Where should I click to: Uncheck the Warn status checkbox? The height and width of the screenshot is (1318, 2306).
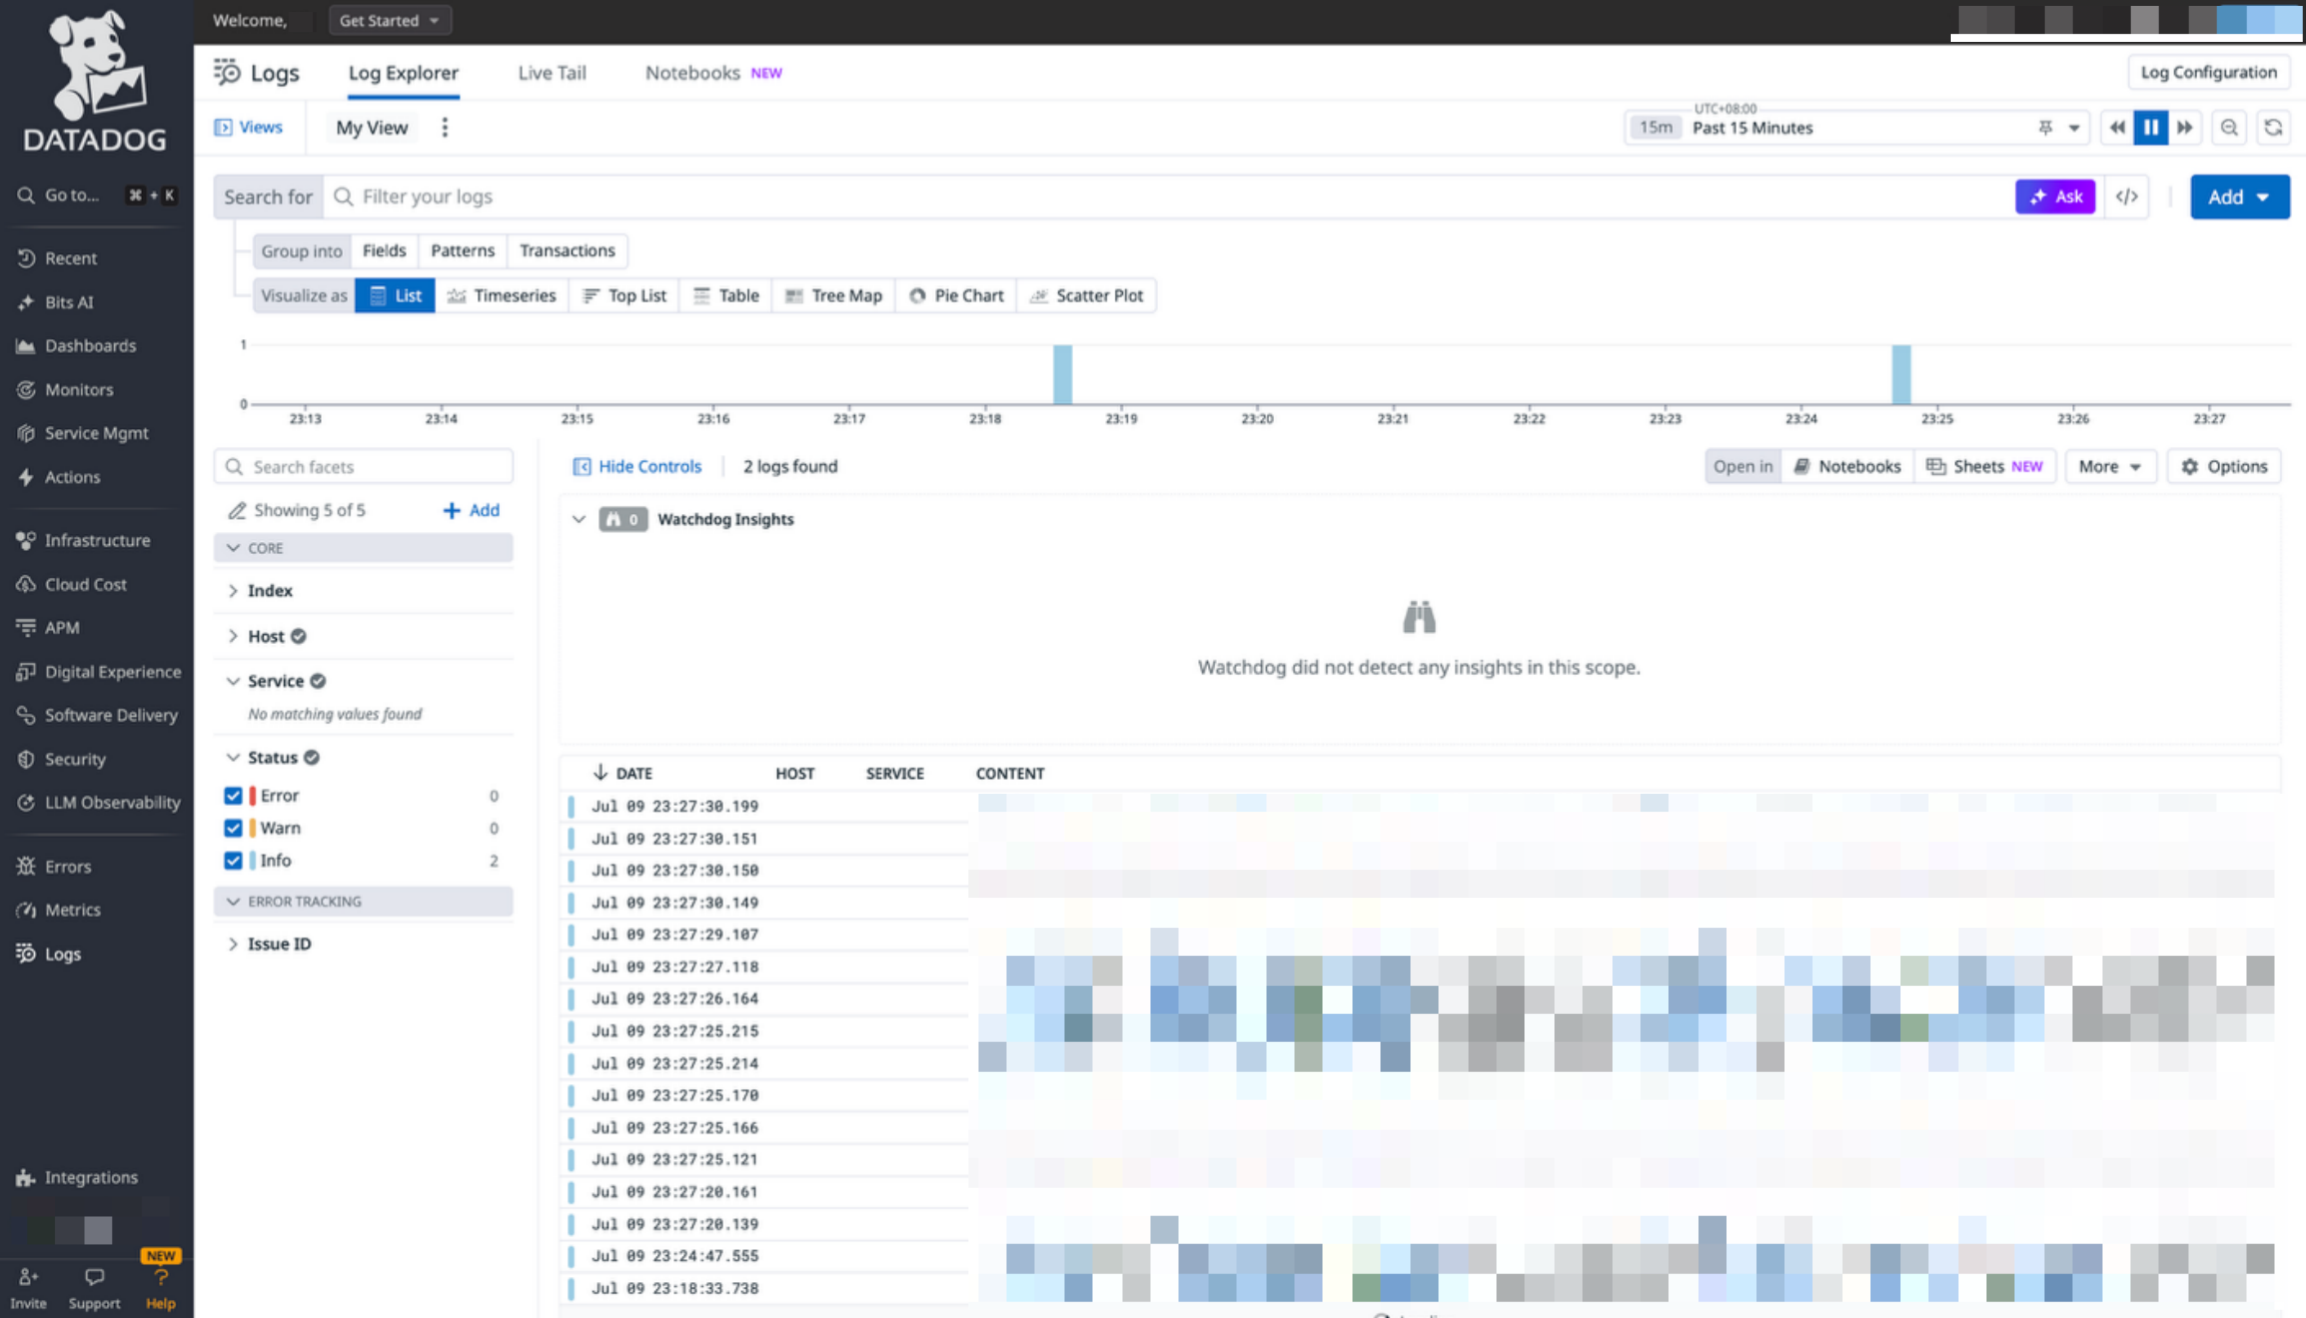click(x=233, y=828)
